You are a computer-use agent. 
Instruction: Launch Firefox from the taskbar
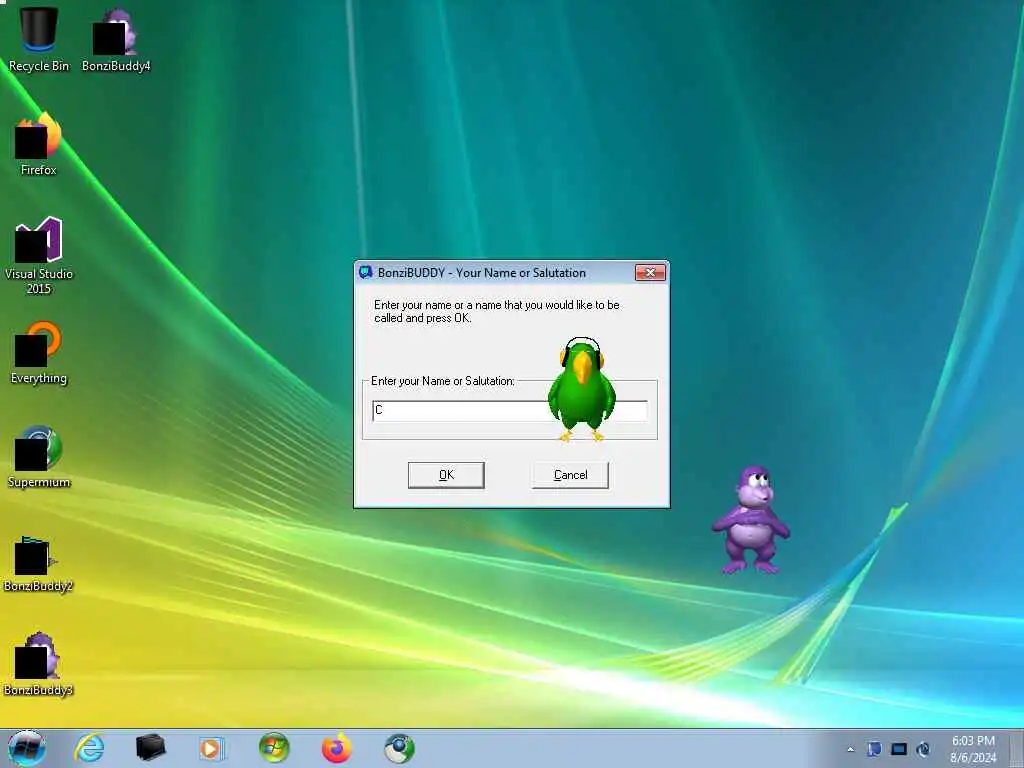336,748
